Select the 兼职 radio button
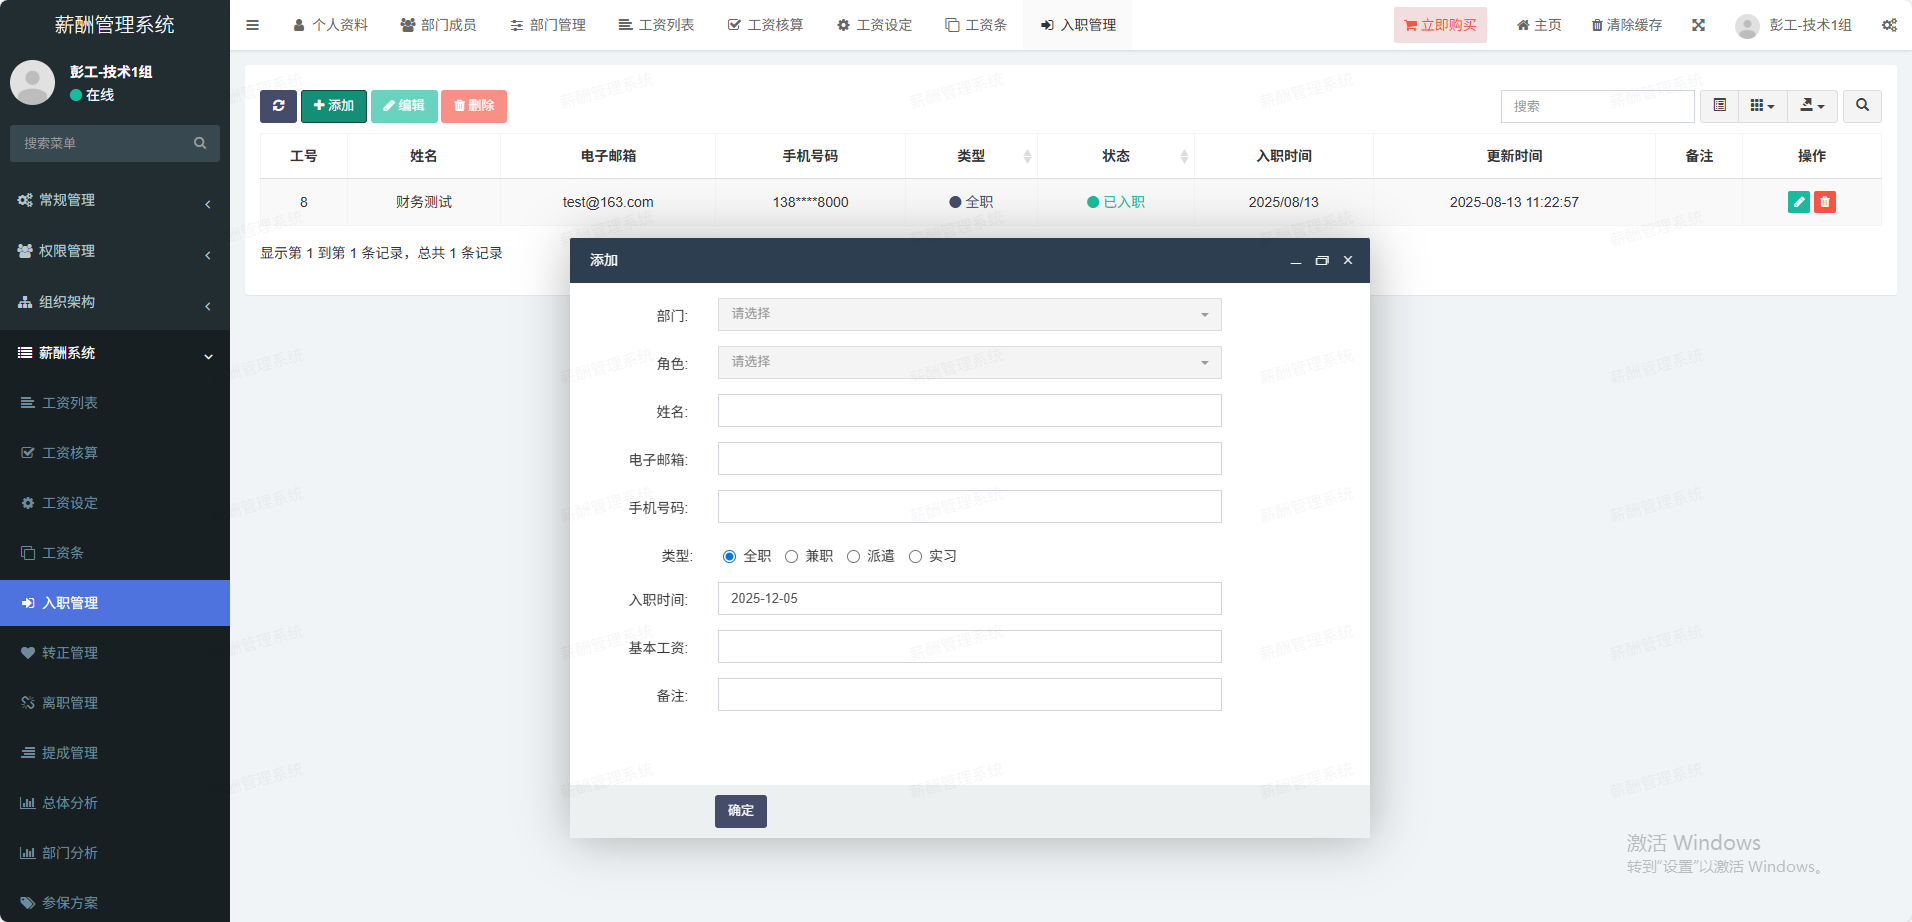The image size is (1912, 922). (x=792, y=557)
